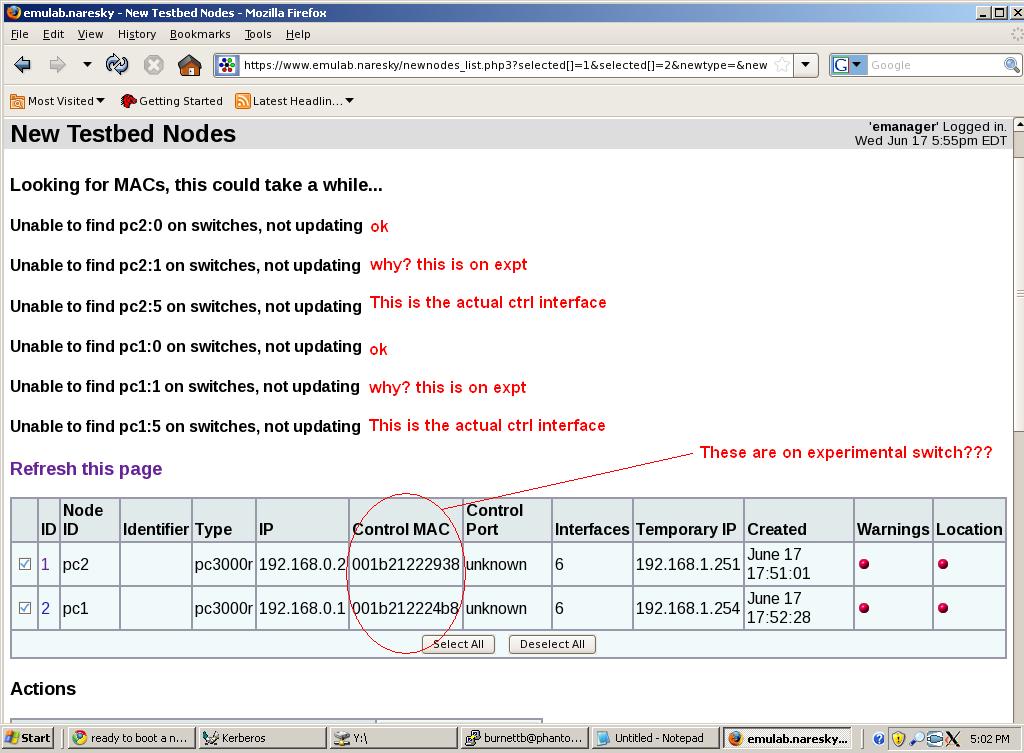
Task: Go to the Home page
Action: click(x=189, y=65)
